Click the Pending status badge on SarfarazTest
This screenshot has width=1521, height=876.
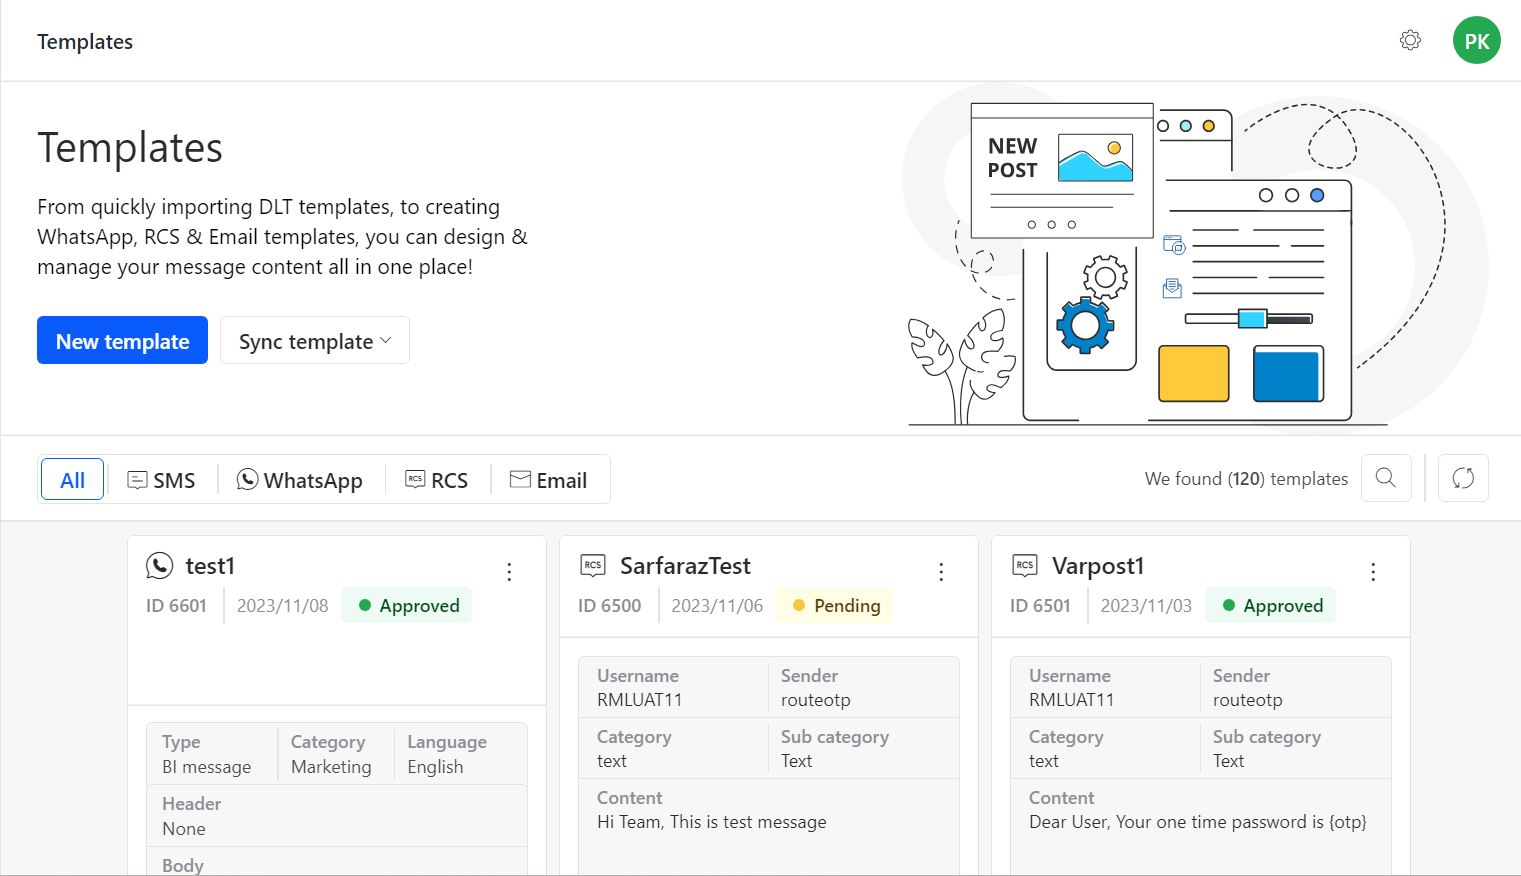click(835, 605)
